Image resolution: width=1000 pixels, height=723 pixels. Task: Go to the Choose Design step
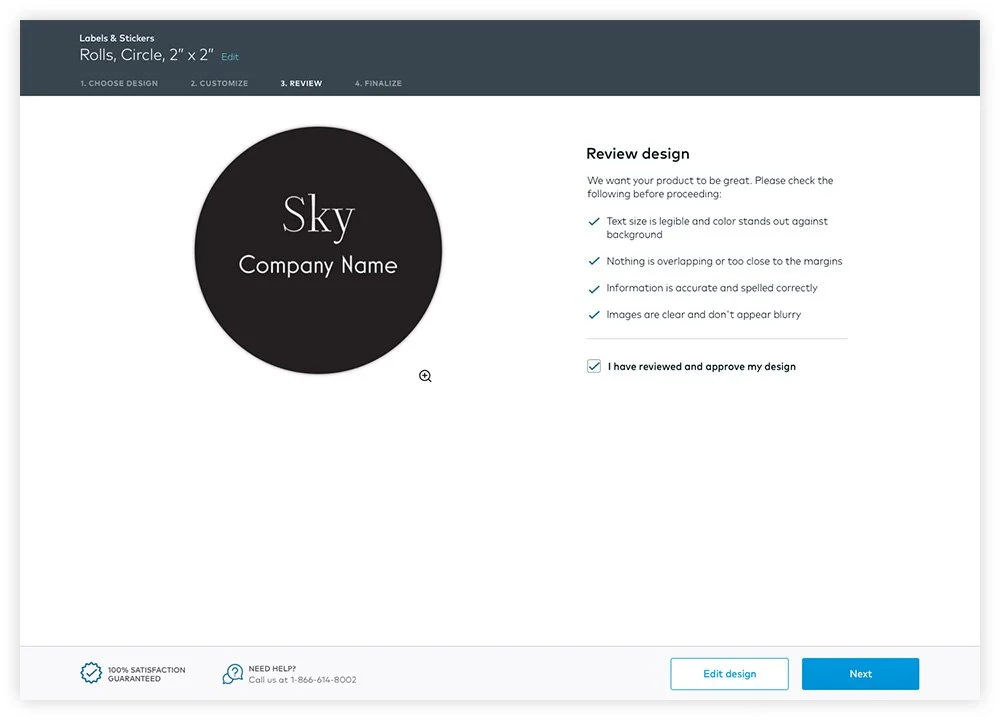pyautogui.click(x=119, y=84)
